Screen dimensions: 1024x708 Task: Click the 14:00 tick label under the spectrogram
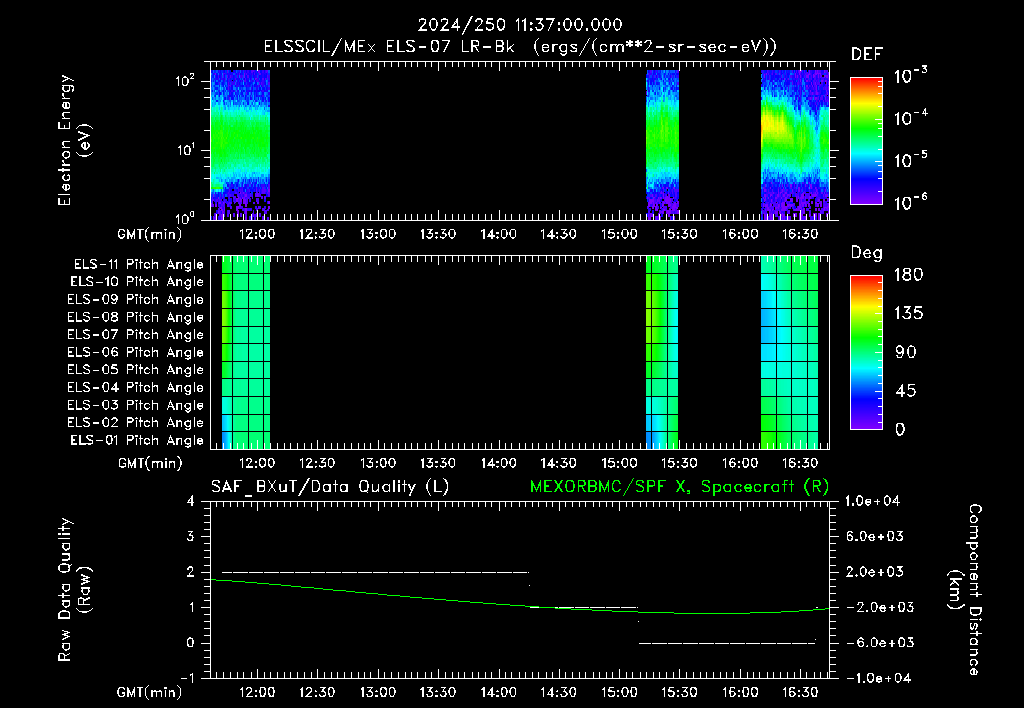[x=498, y=234]
